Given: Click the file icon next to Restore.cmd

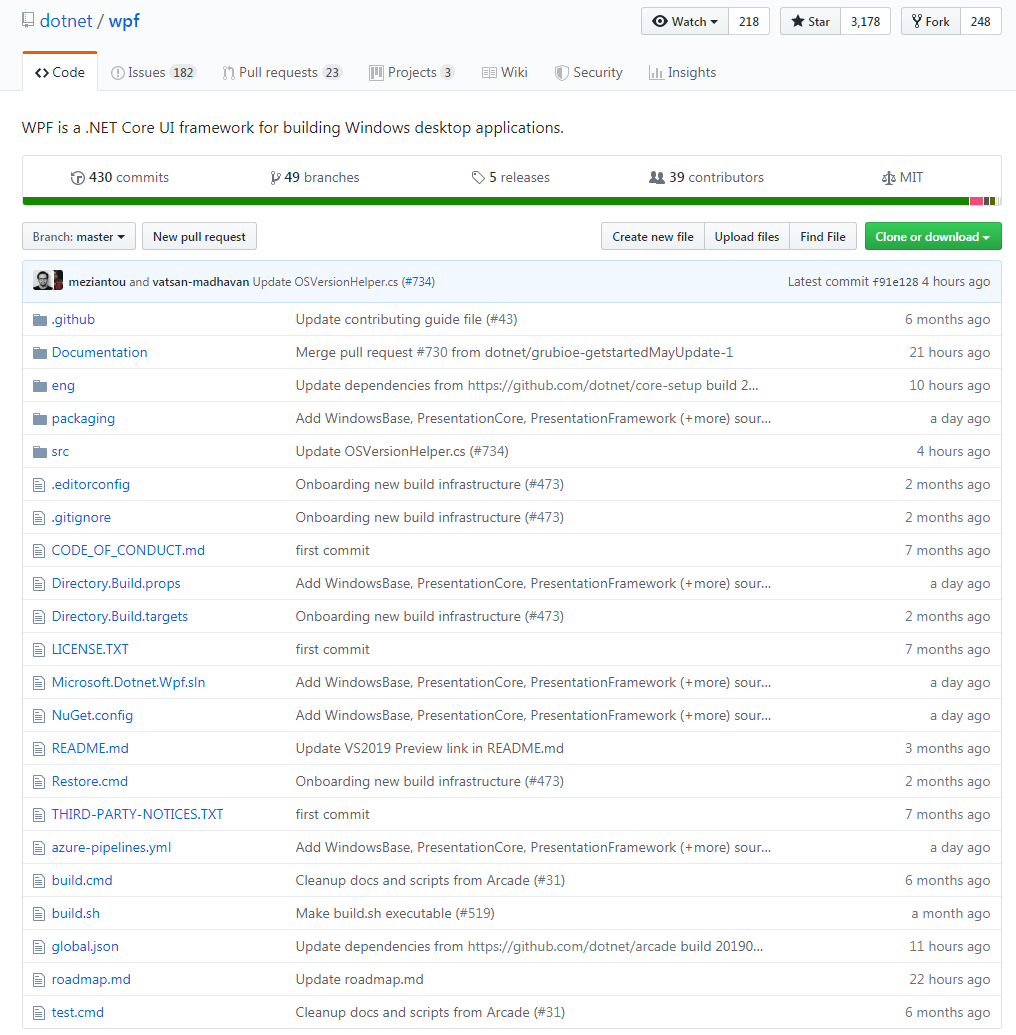Looking at the screenshot, I should click(x=39, y=782).
